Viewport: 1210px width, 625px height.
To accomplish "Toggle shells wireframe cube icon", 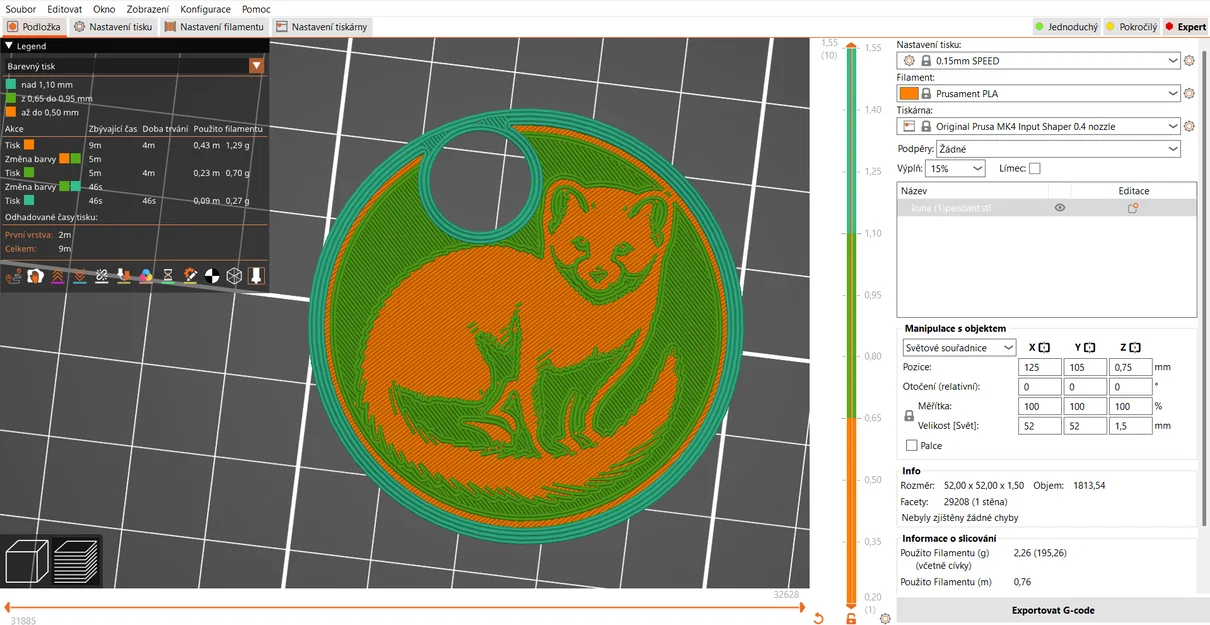I will pyautogui.click(x=234, y=275).
